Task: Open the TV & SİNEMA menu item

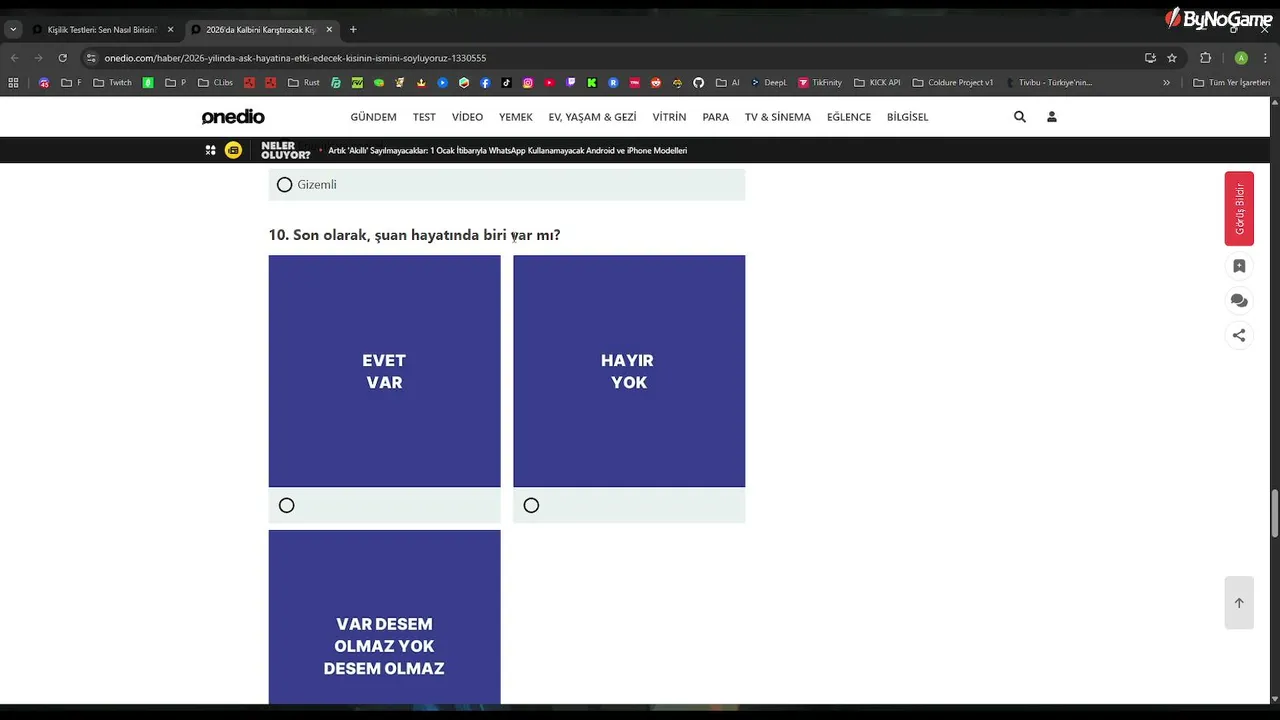Action: pyautogui.click(x=778, y=117)
